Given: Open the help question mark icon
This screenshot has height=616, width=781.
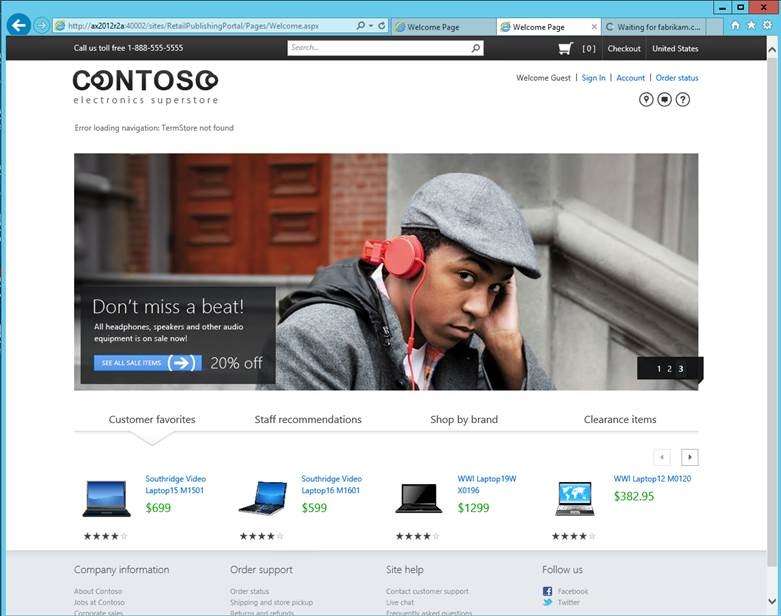Looking at the screenshot, I should pyautogui.click(x=683, y=99).
